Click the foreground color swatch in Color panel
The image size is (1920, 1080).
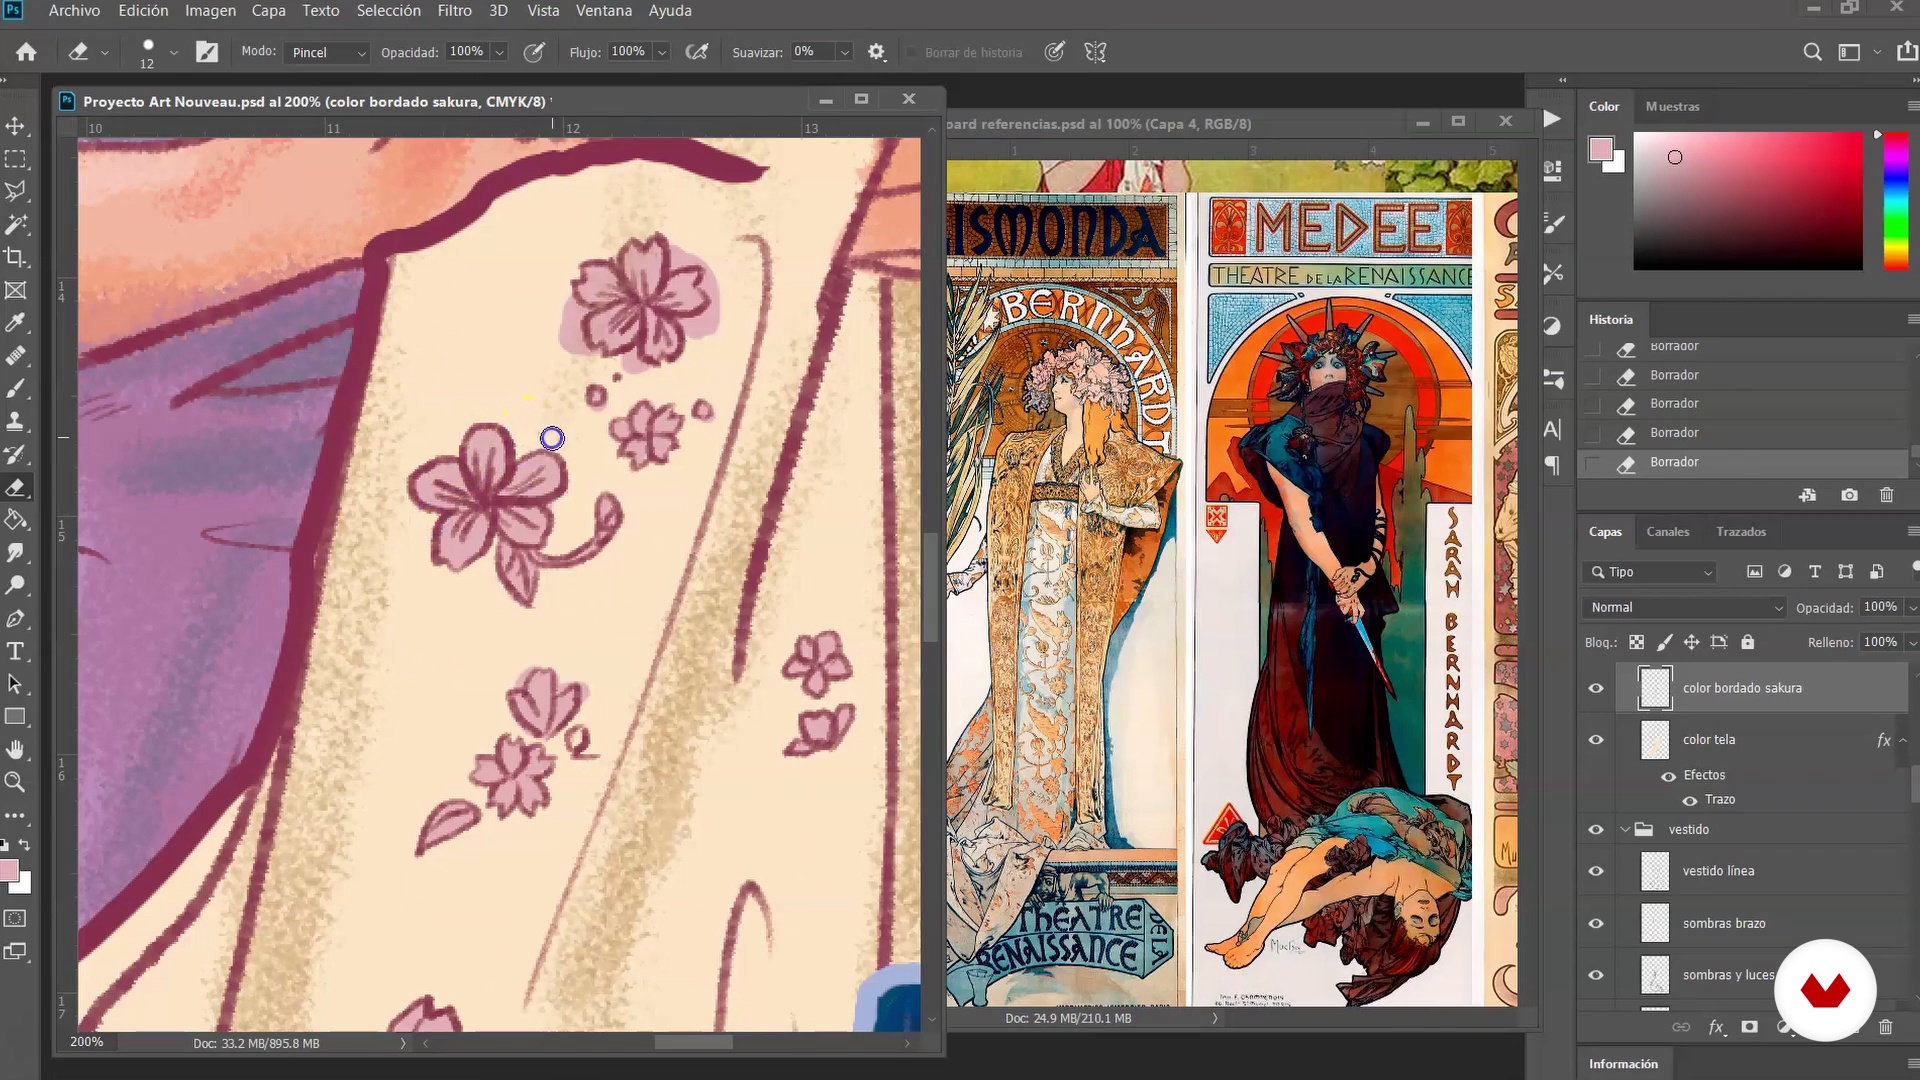pos(1601,149)
